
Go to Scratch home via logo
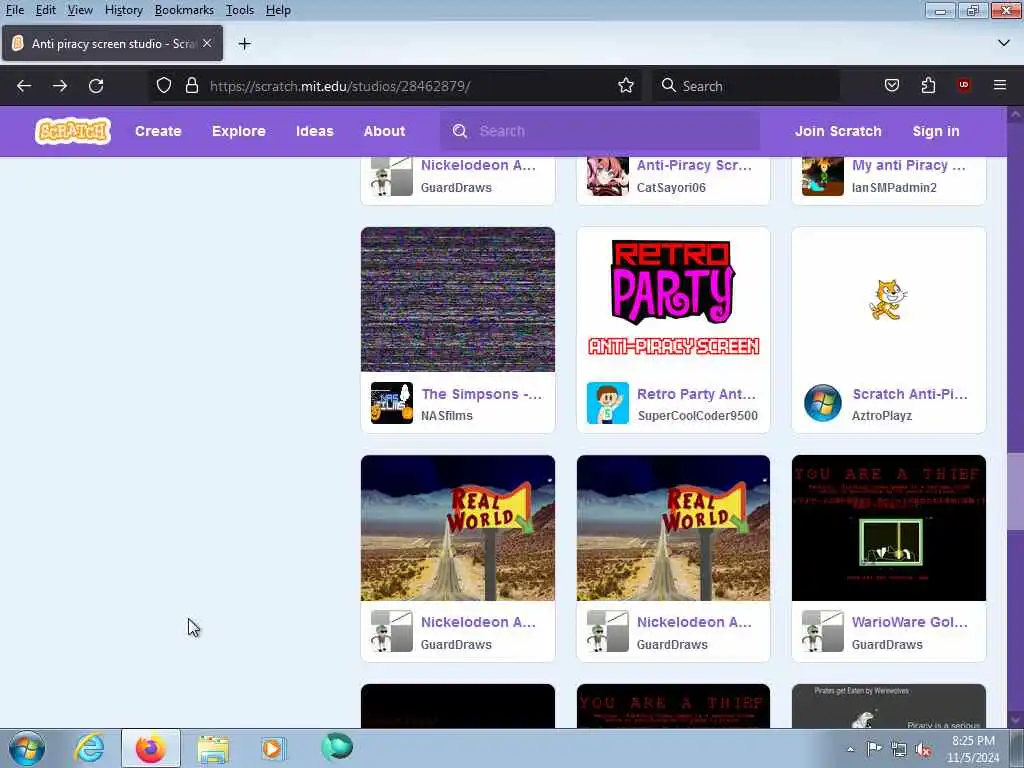coord(72,131)
